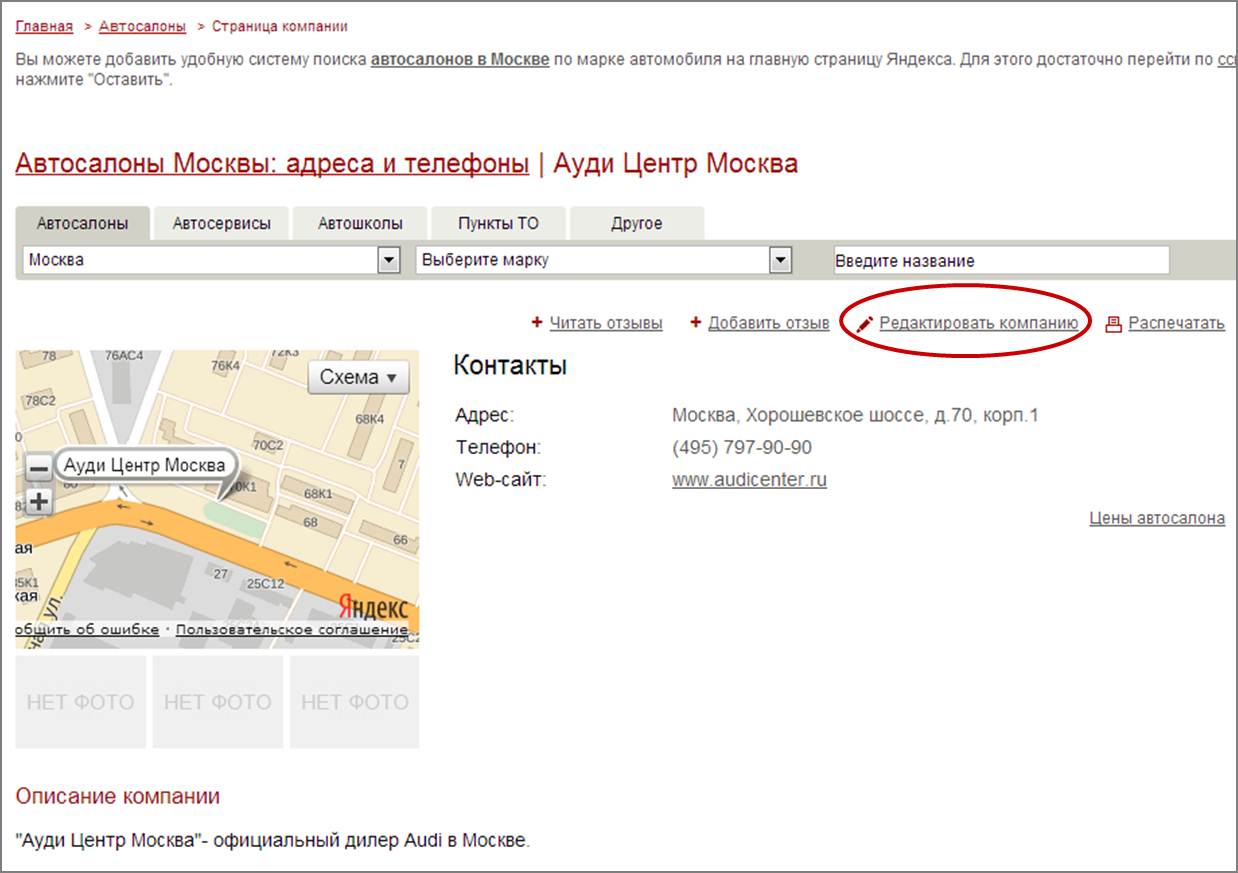Open the Другое tab
This screenshot has width=1238, height=873.
click(637, 224)
